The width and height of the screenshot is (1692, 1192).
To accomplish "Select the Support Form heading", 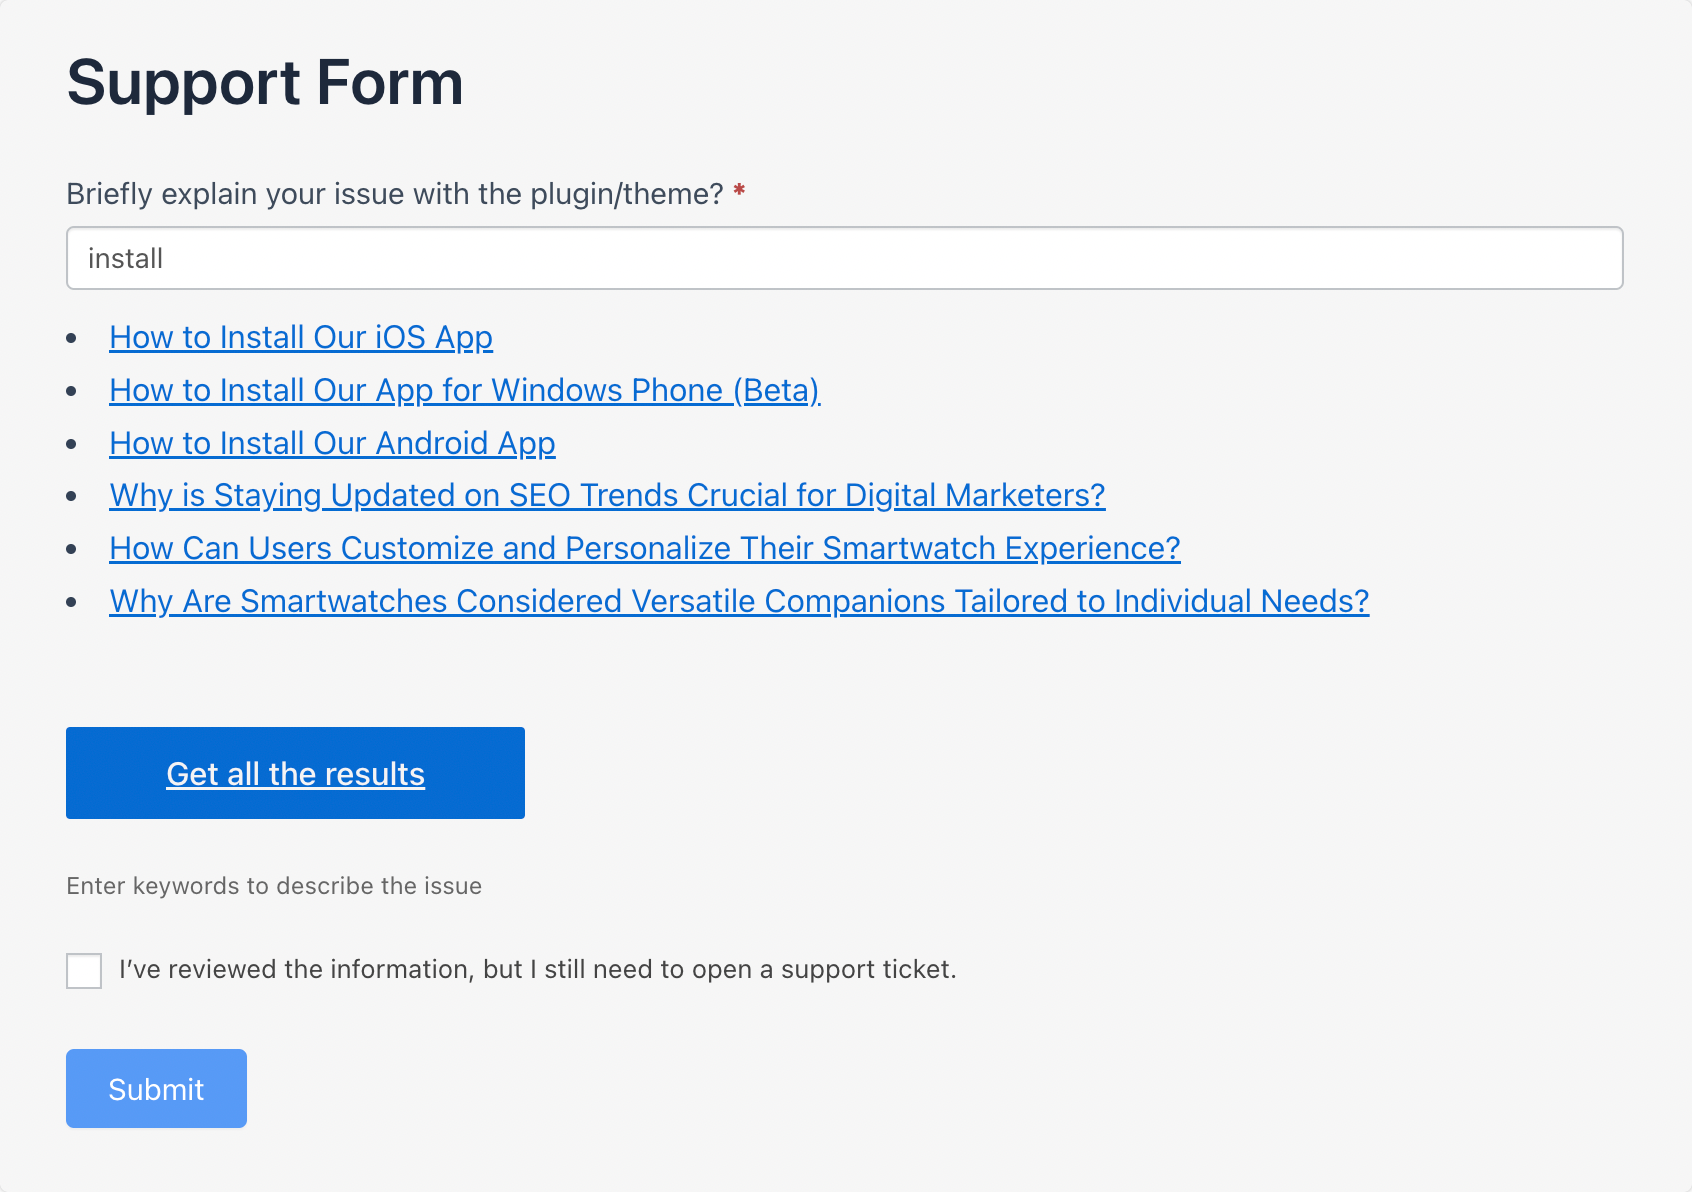I will tap(264, 84).
